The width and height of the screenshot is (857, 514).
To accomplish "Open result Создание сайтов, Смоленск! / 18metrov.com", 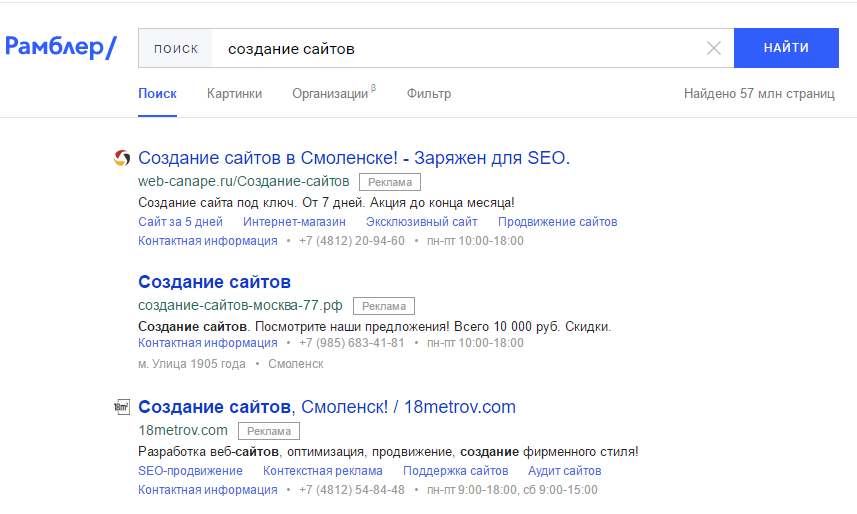I will (x=327, y=407).
